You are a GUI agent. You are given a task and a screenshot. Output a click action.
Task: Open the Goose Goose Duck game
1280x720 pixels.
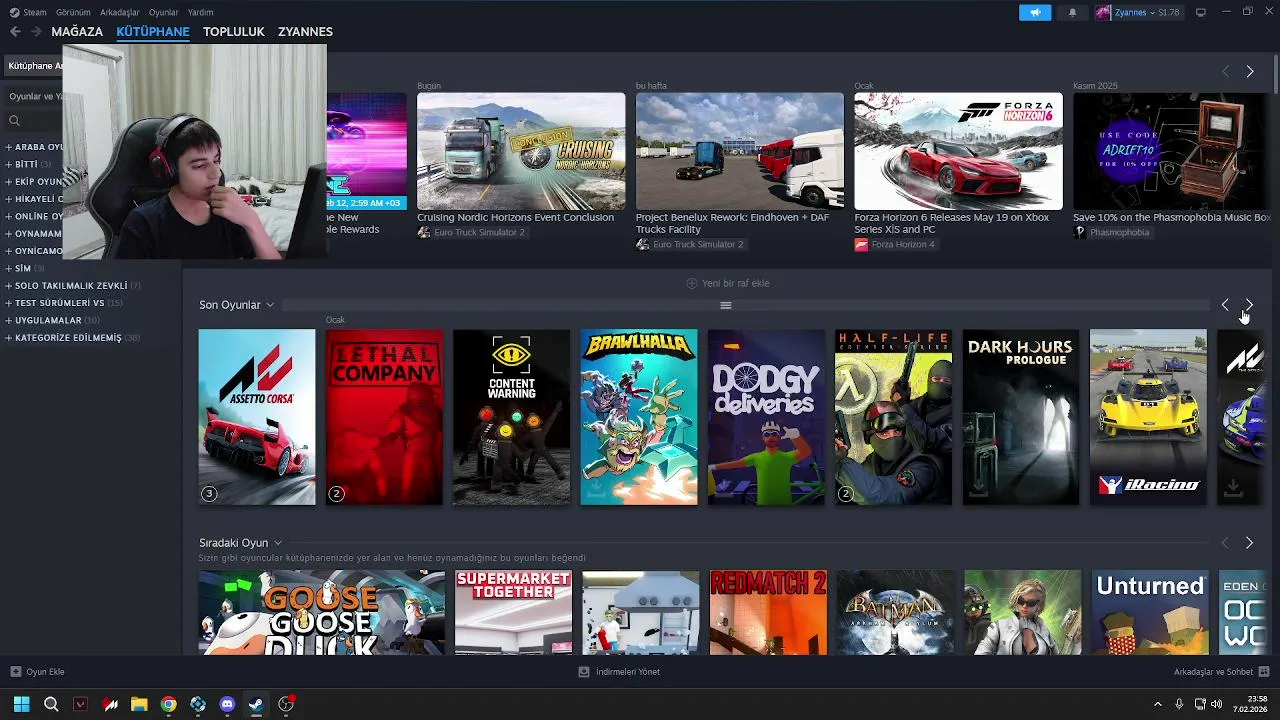322,612
